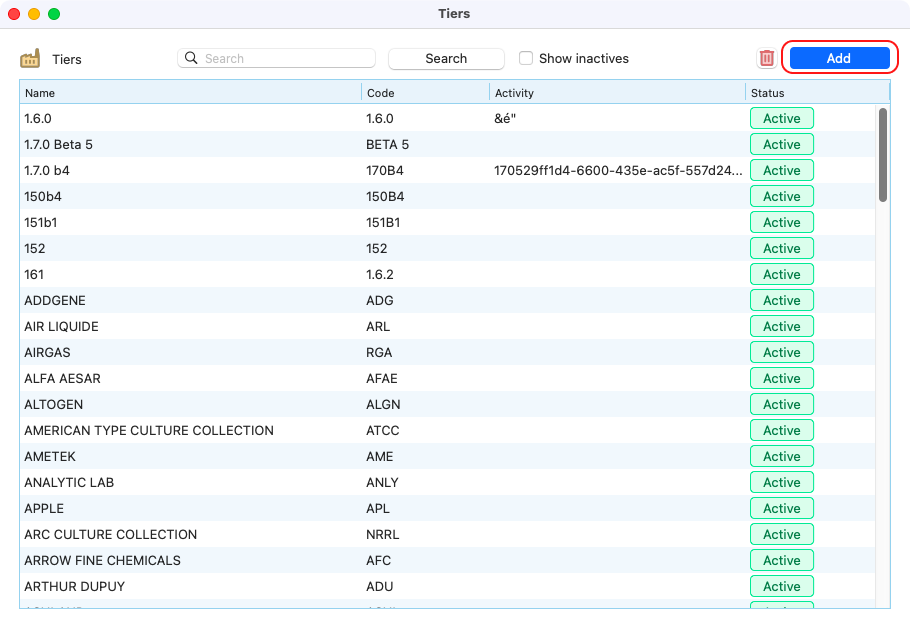This screenshot has width=910, height=628.
Task: Select the ALTOGEN row
Action: [447, 405]
